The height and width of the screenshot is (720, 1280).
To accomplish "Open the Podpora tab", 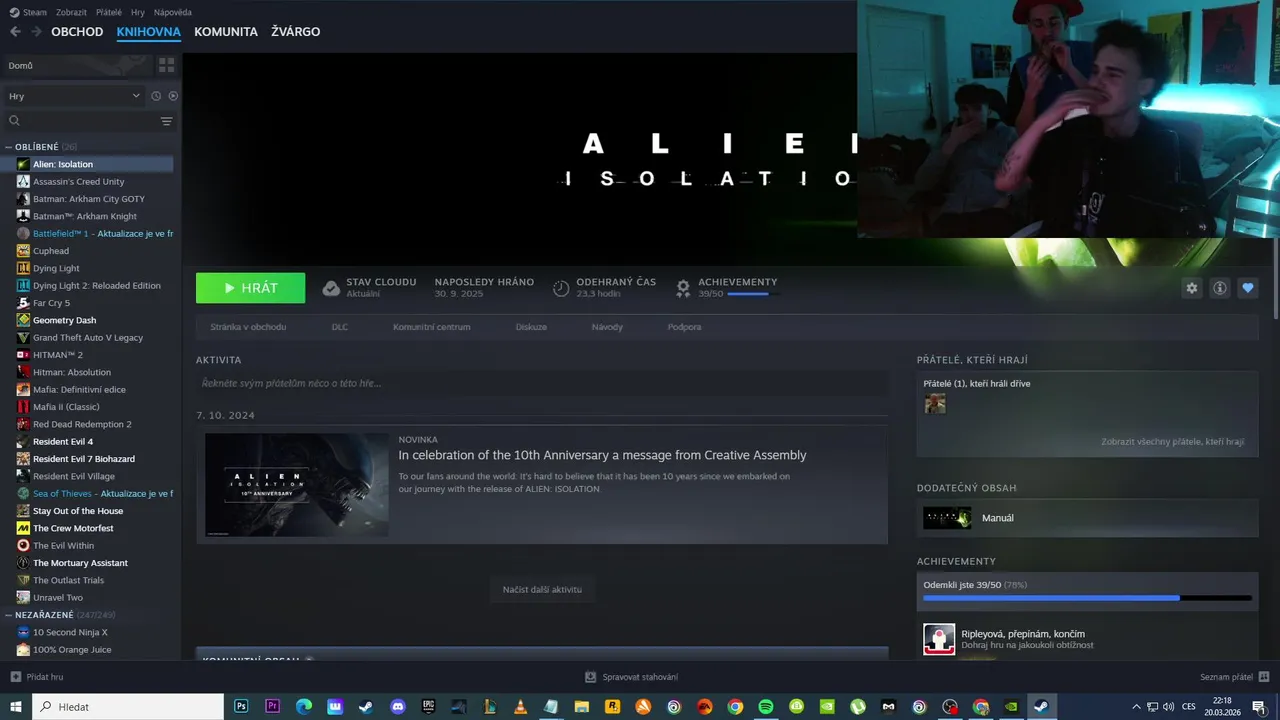I will (x=684, y=327).
